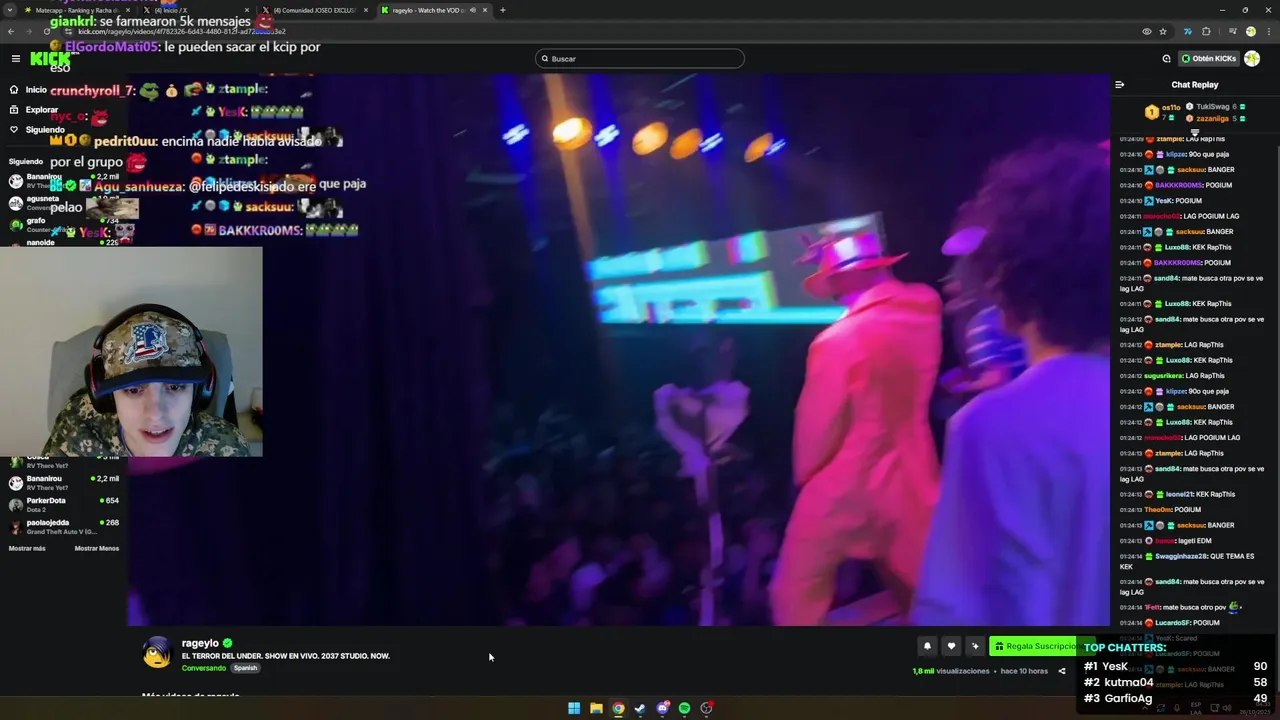Collapse the Chat Replay panel arrow
This screenshot has height=720, width=1280.
[1119, 85]
